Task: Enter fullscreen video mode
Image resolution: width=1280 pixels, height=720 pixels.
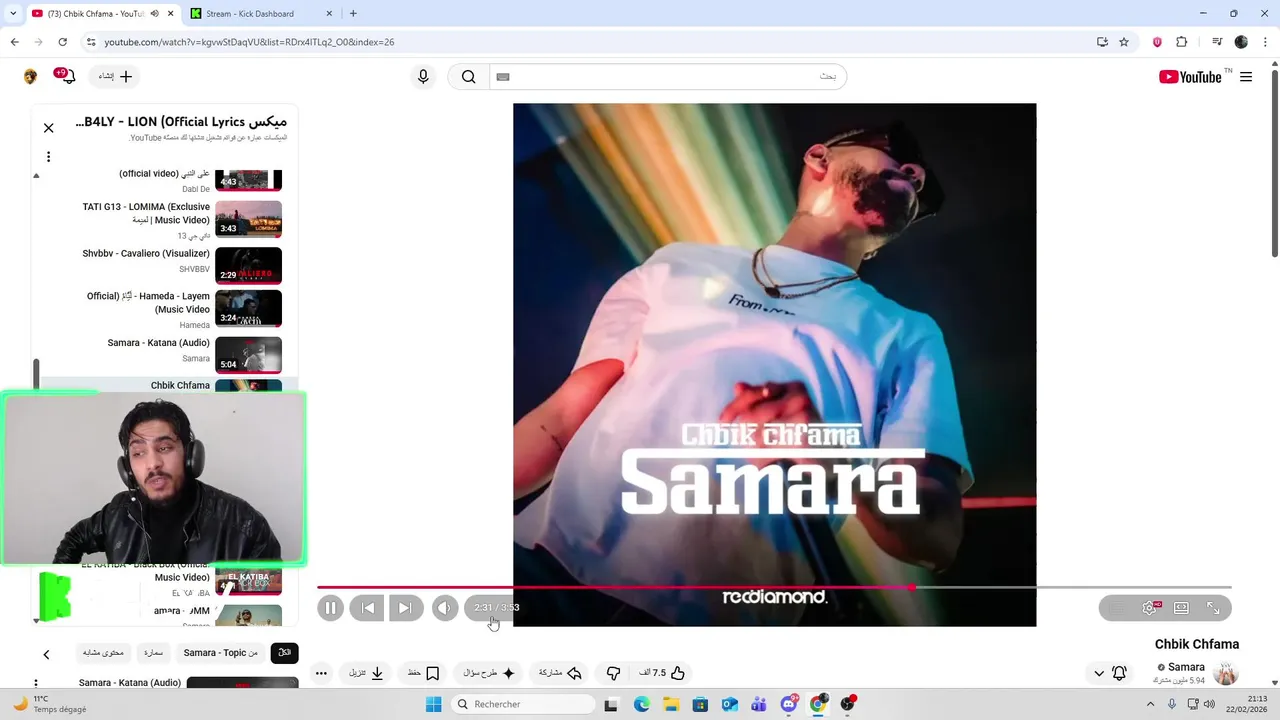Action: [x=1213, y=608]
